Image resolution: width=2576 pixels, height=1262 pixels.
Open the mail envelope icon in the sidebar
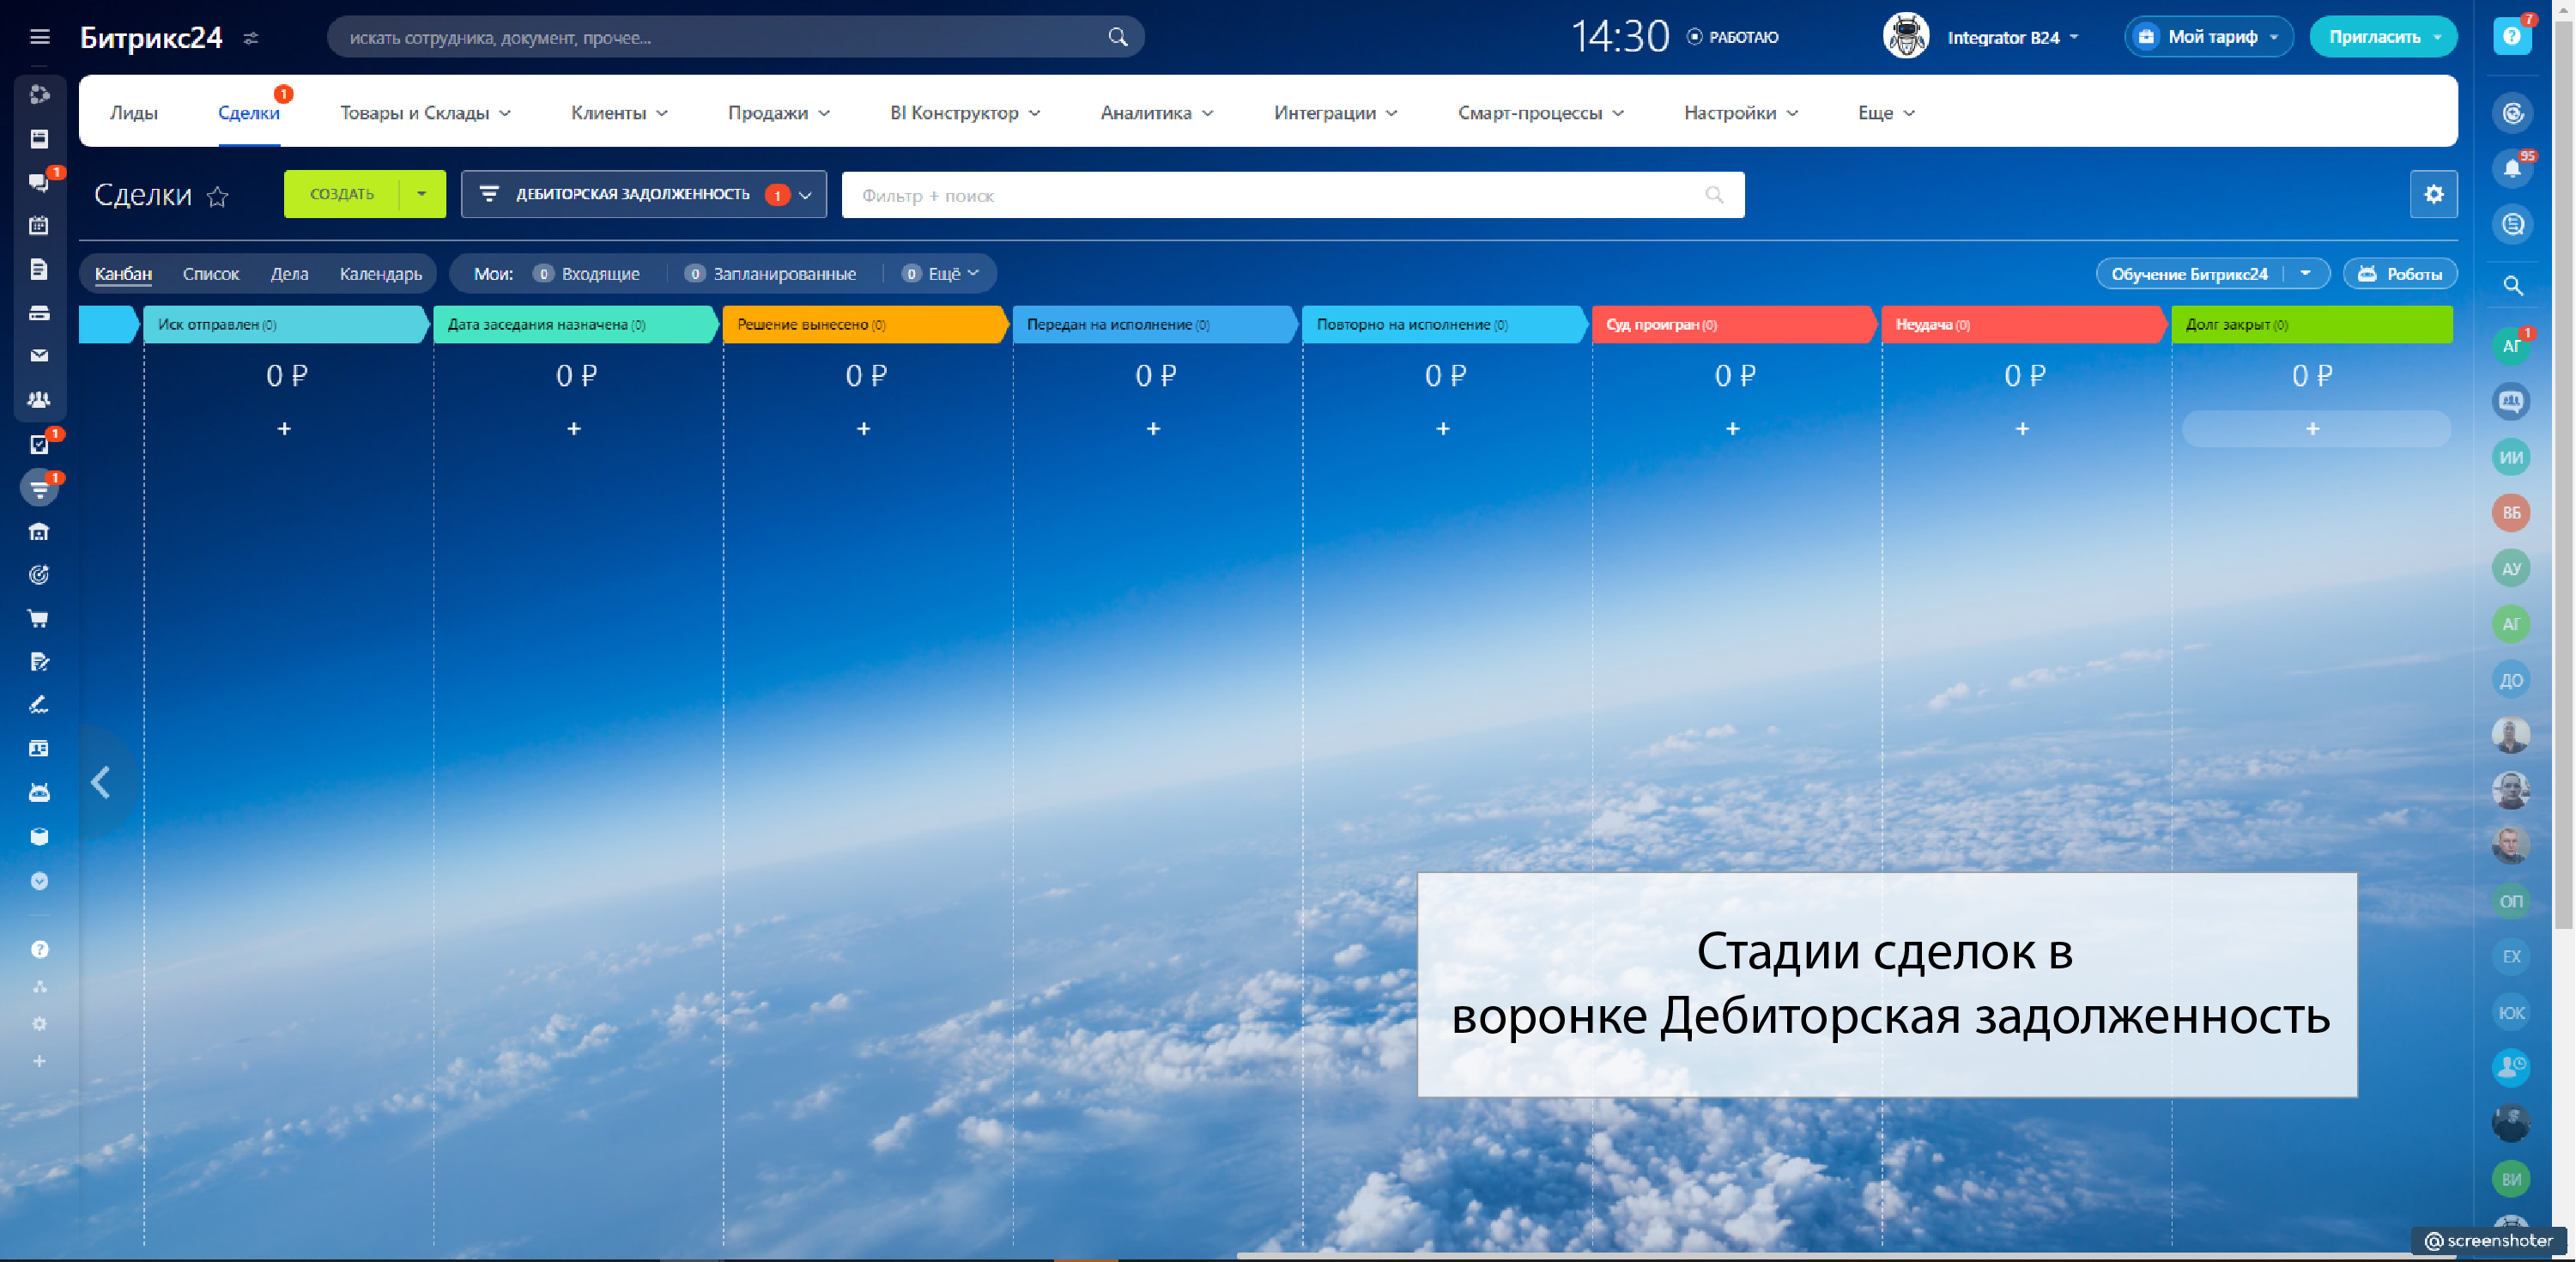39,355
